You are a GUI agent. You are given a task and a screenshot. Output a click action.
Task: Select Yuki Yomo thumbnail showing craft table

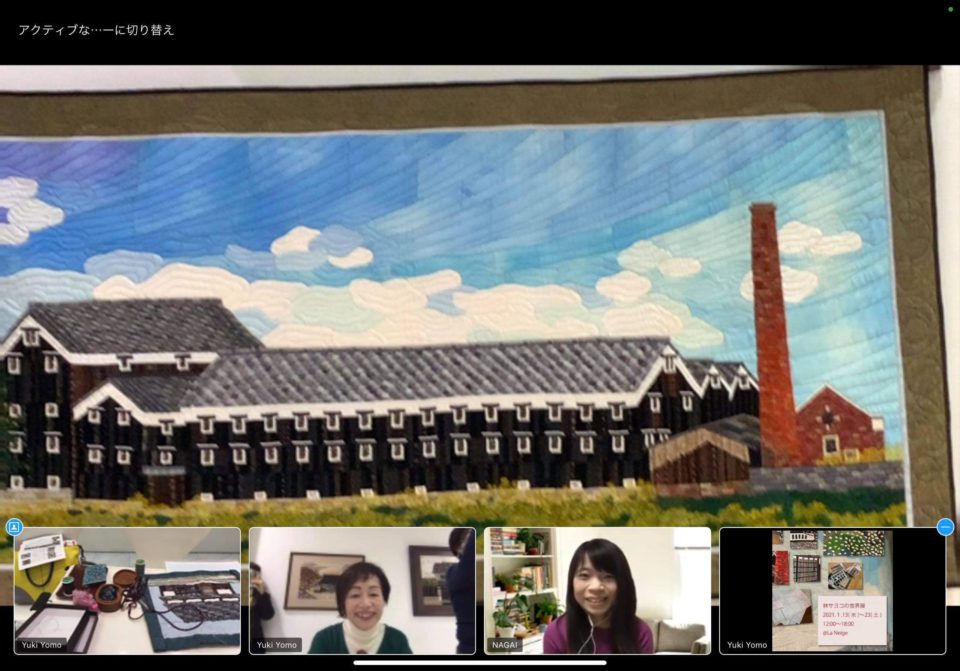[x=127, y=591]
